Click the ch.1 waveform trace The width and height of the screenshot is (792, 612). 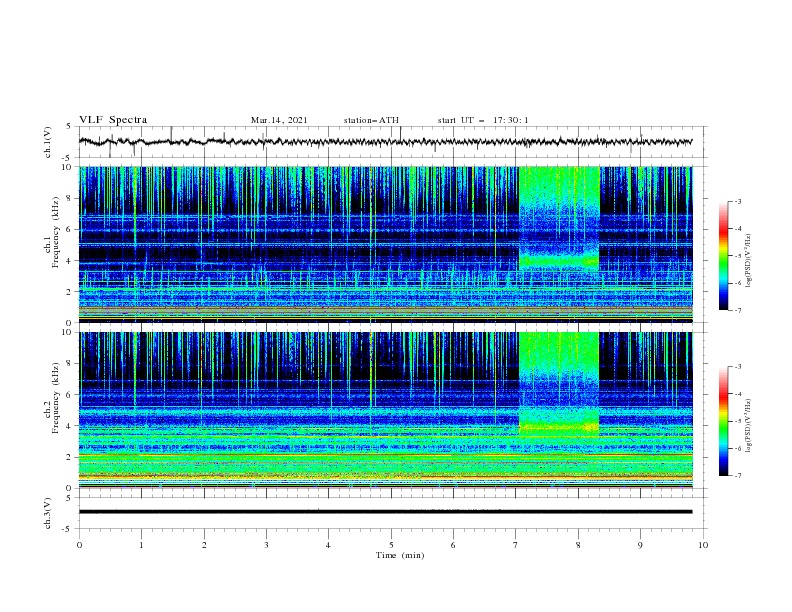[x=385, y=142]
